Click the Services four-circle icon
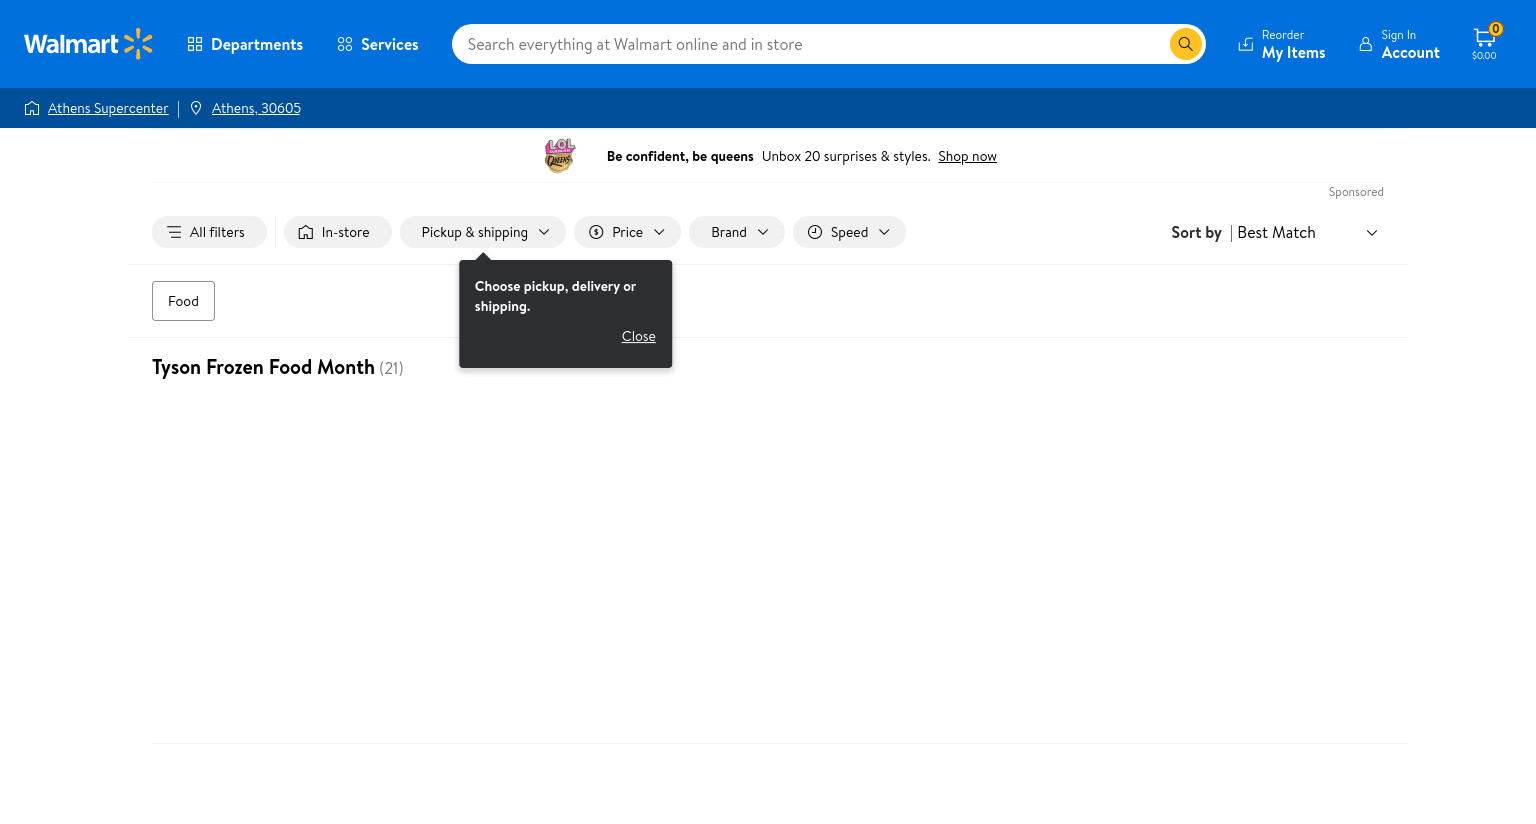The image size is (1536, 824). click(x=345, y=44)
